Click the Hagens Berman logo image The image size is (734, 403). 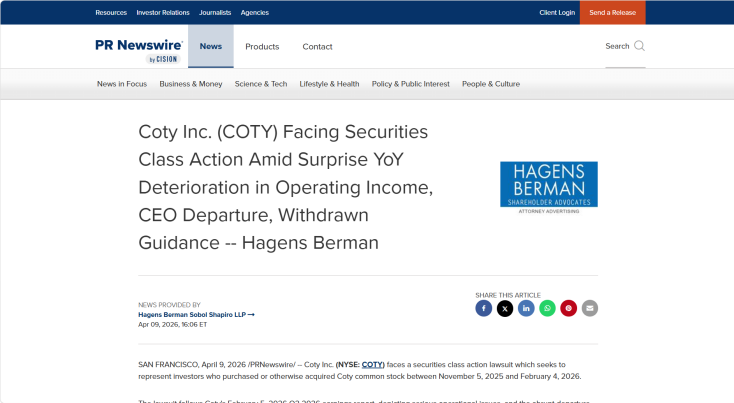pos(548,187)
